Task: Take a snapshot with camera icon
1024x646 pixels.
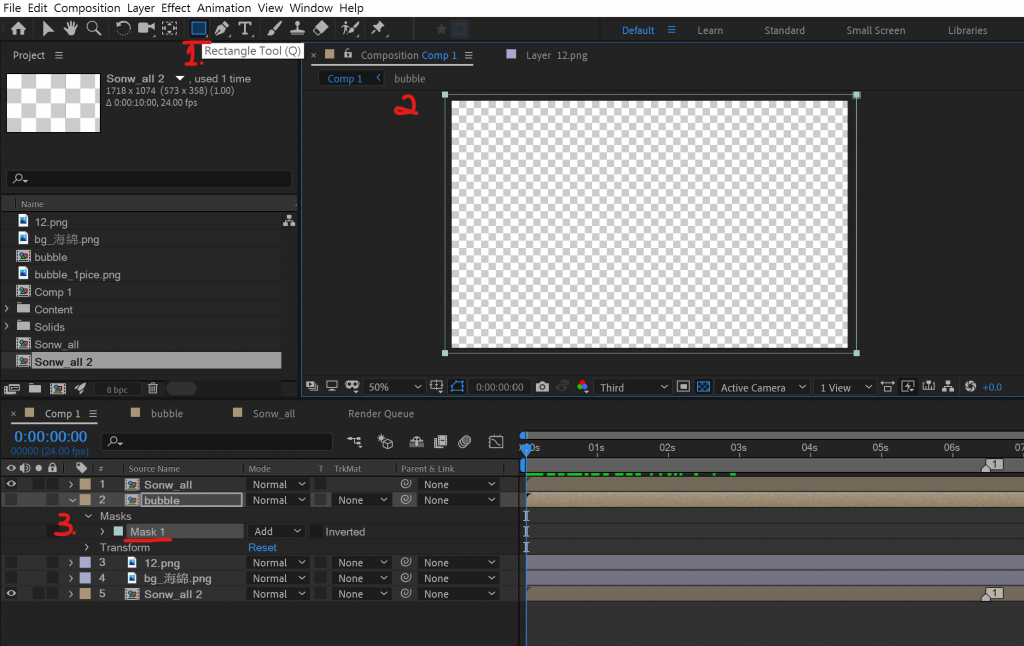Action: click(x=542, y=387)
